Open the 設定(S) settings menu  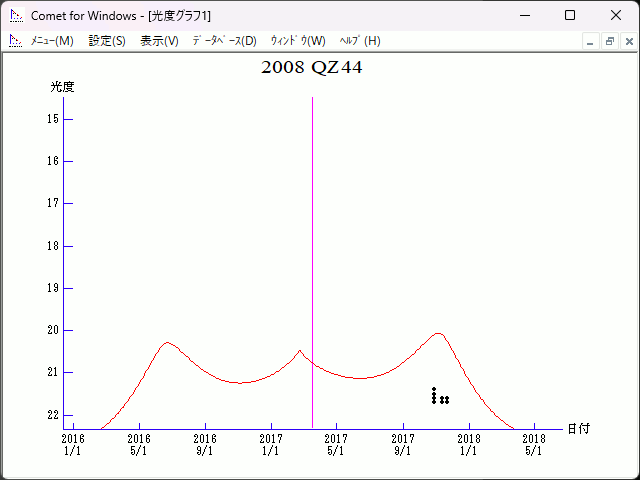click(x=107, y=41)
